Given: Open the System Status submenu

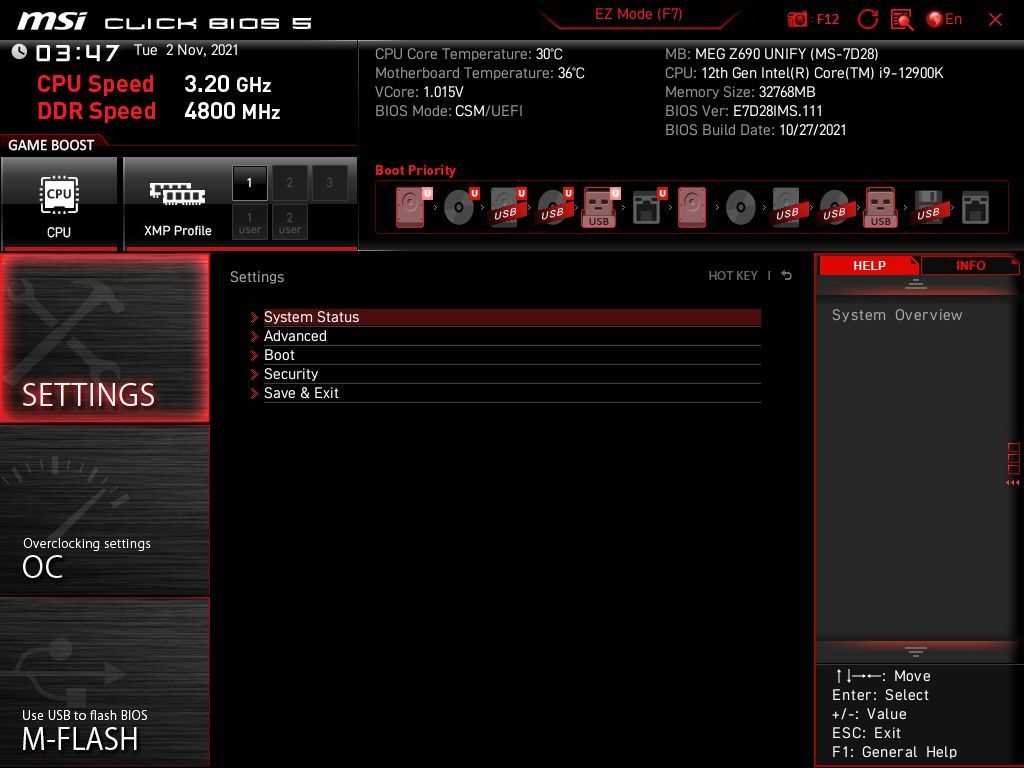Looking at the screenshot, I should [512, 317].
